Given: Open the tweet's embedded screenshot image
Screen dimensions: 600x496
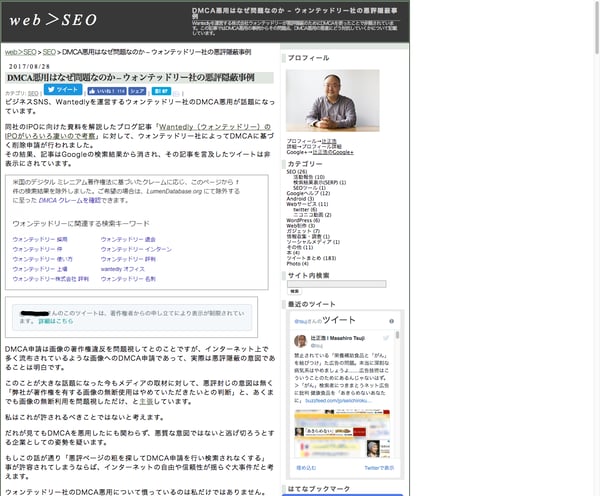Looking at the screenshot, I should 342,433.
